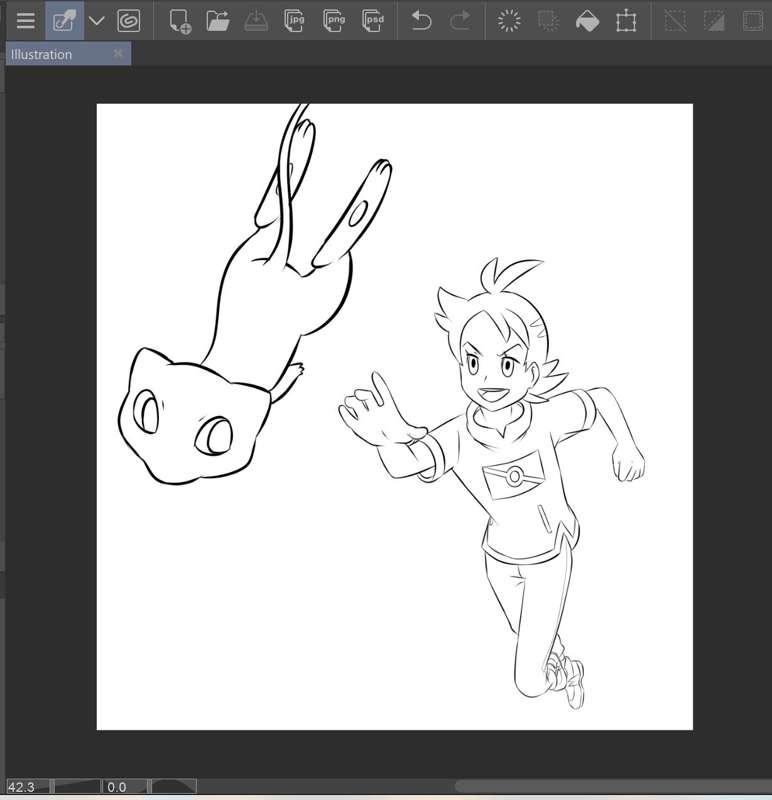The width and height of the screenshot is (772, 800).
Task: Click the zoom slider beside 42.3
Action: coord(77,787)
